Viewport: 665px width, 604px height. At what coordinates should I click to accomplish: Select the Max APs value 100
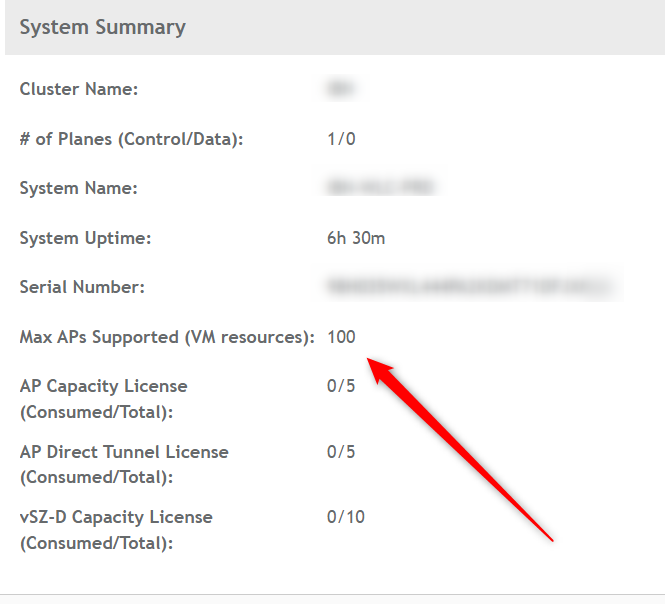click(x=341, y=337)
